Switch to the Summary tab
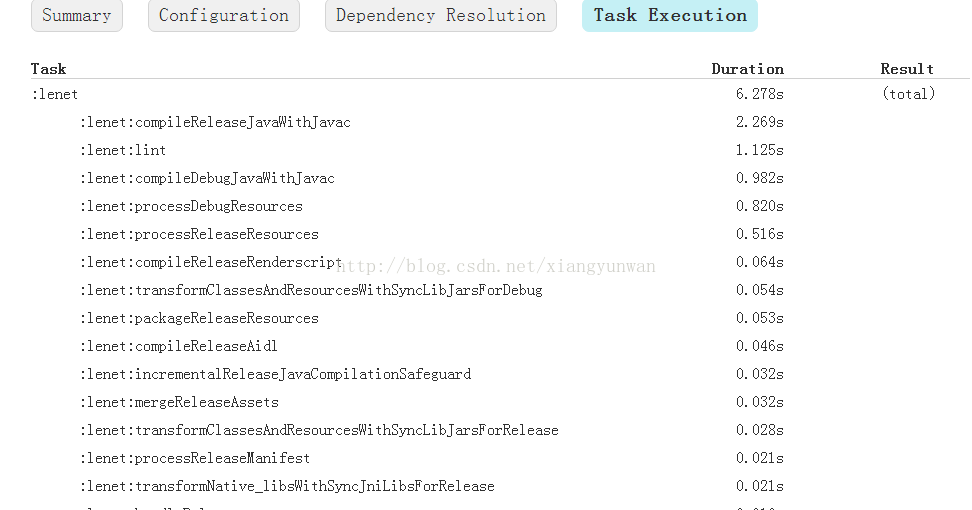The image size is (972, 510). [77, 16]
